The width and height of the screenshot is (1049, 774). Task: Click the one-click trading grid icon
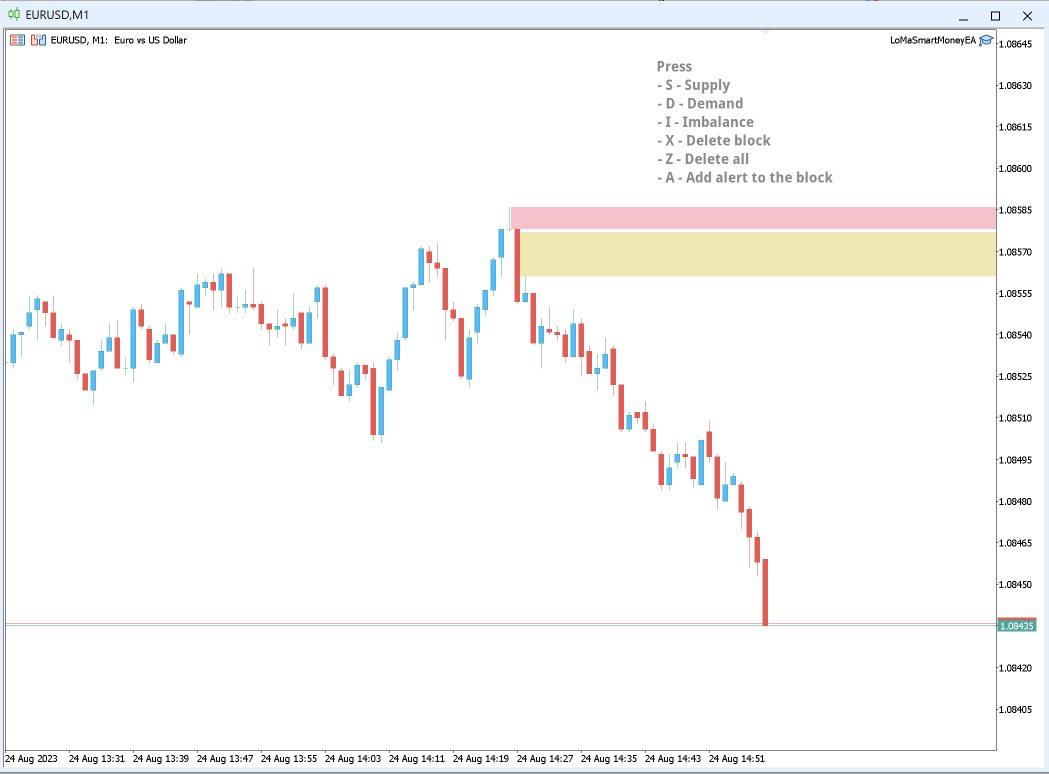pyautogui.click(x=17, y=40)
